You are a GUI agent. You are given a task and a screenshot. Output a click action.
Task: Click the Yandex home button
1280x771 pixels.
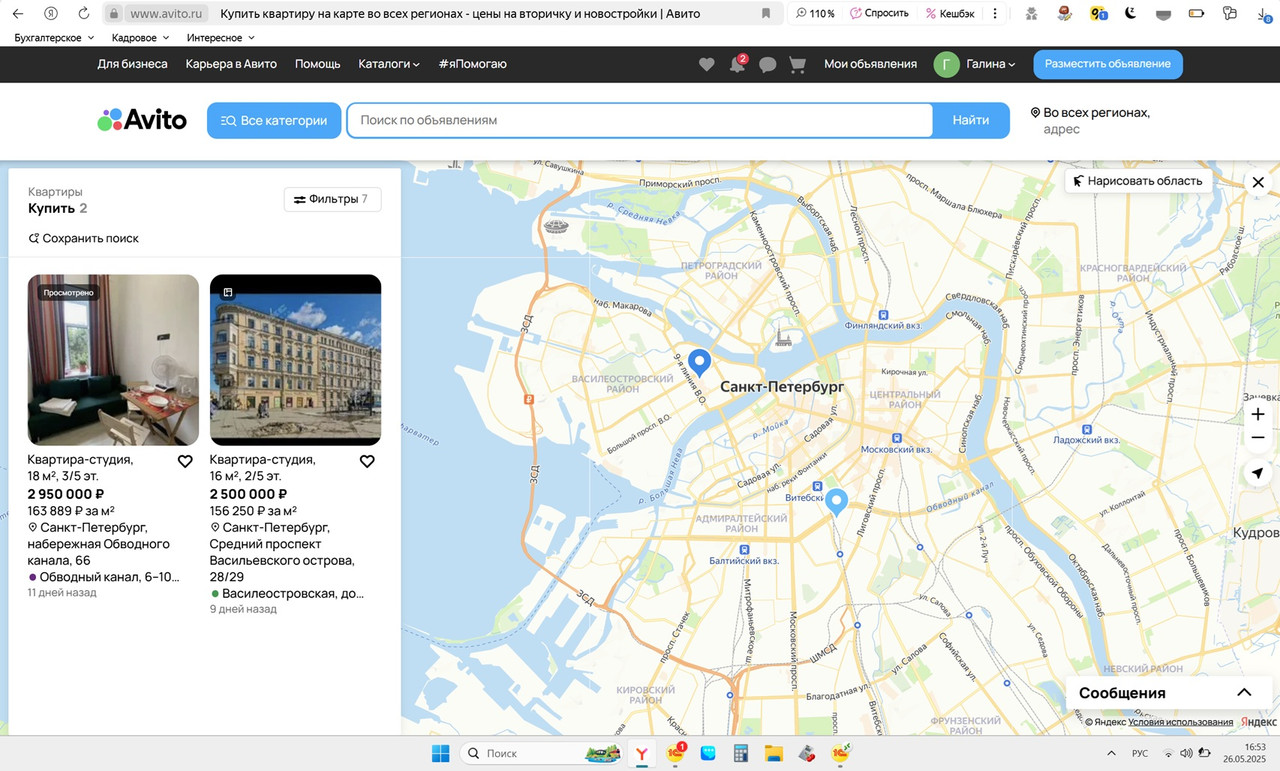tap(50, 14)
